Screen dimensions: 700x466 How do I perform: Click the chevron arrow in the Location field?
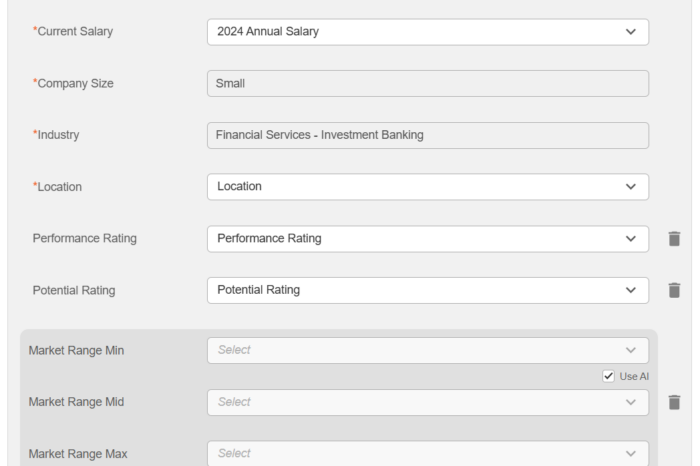629,186
